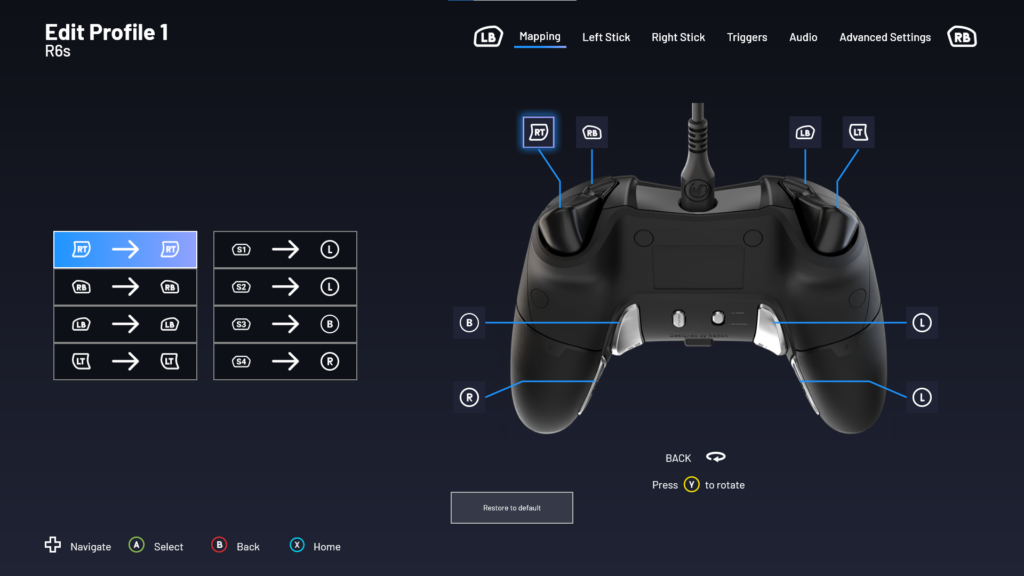1024x576 pixels.
Task: Click the R paddle label left of controller
Action: (x=469, y=397)
